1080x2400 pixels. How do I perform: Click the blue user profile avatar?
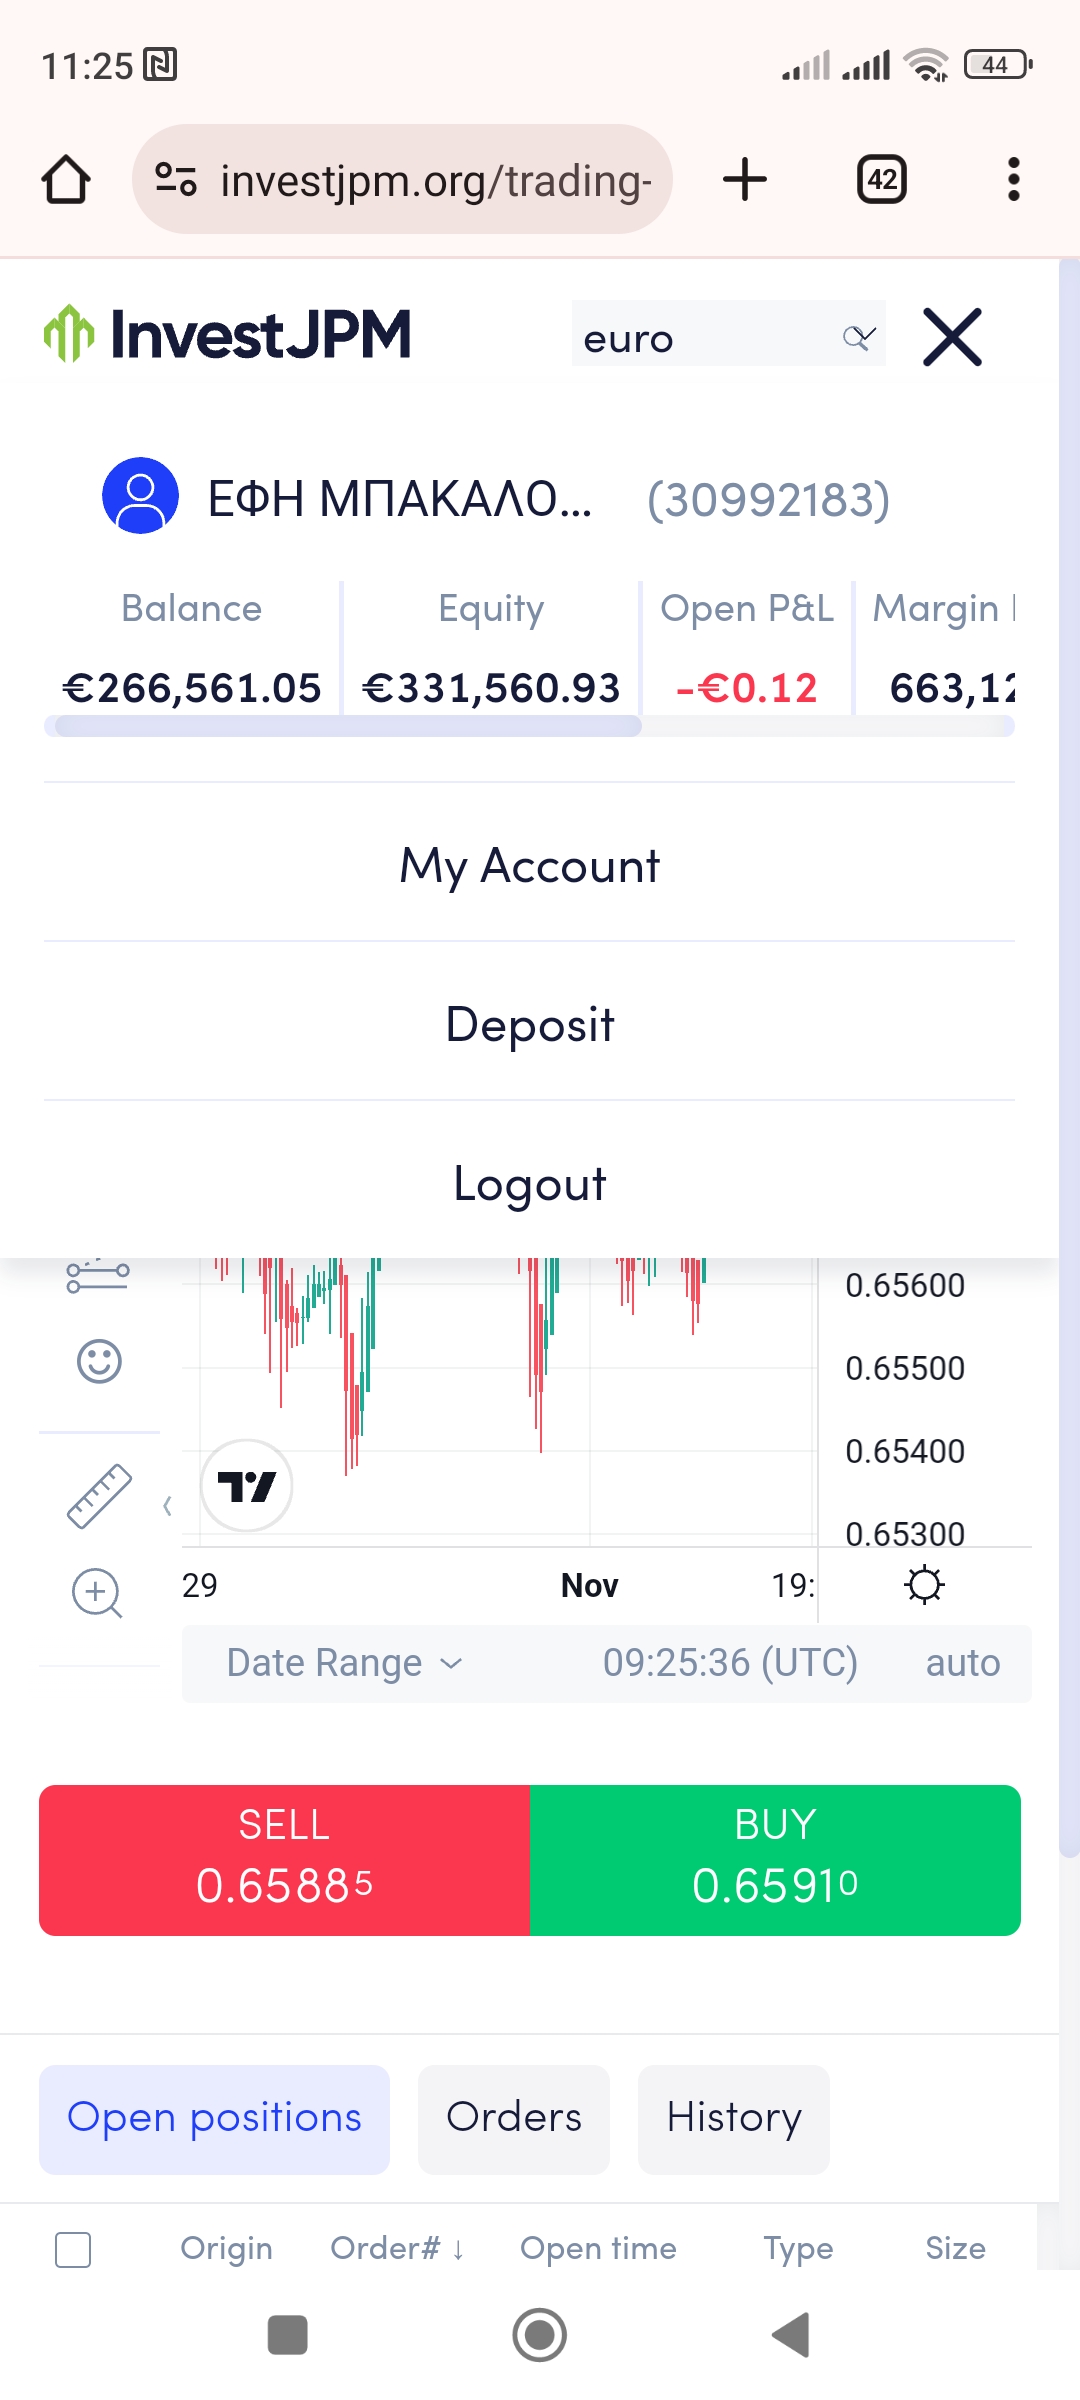coord(141,496)
